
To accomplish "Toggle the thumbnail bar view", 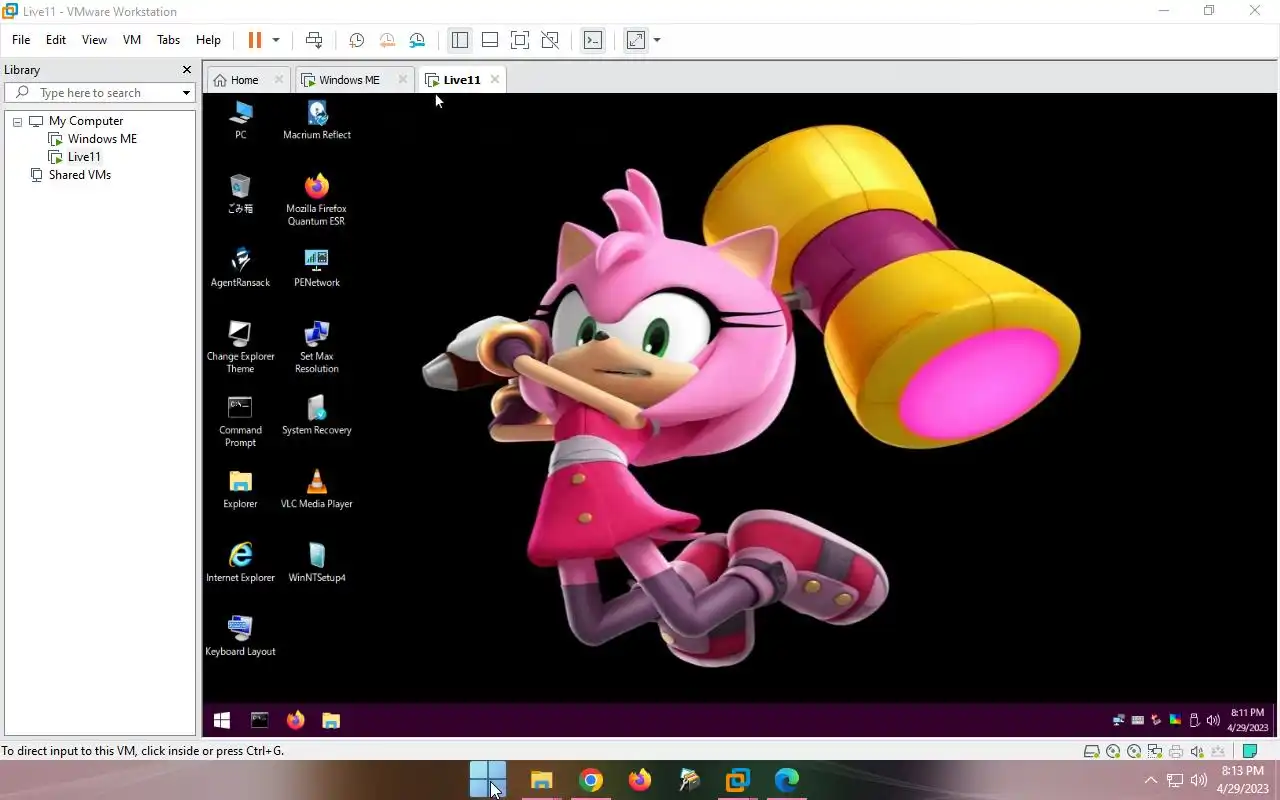I will pos(490,40).
